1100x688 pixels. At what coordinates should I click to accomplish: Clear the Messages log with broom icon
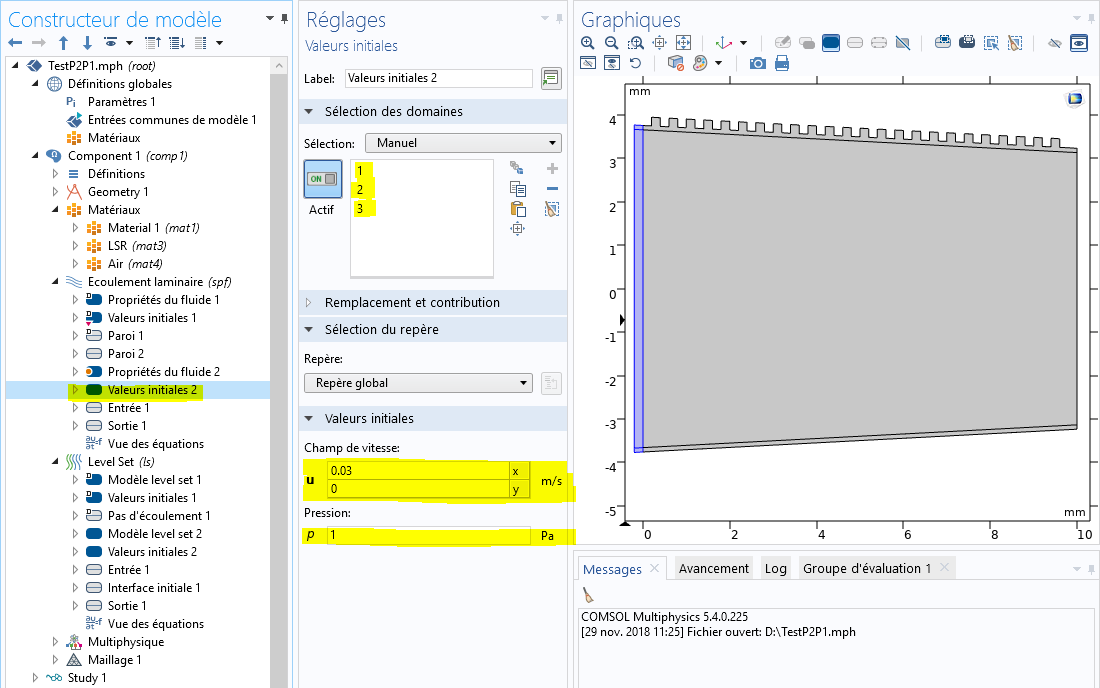[589, 594]
